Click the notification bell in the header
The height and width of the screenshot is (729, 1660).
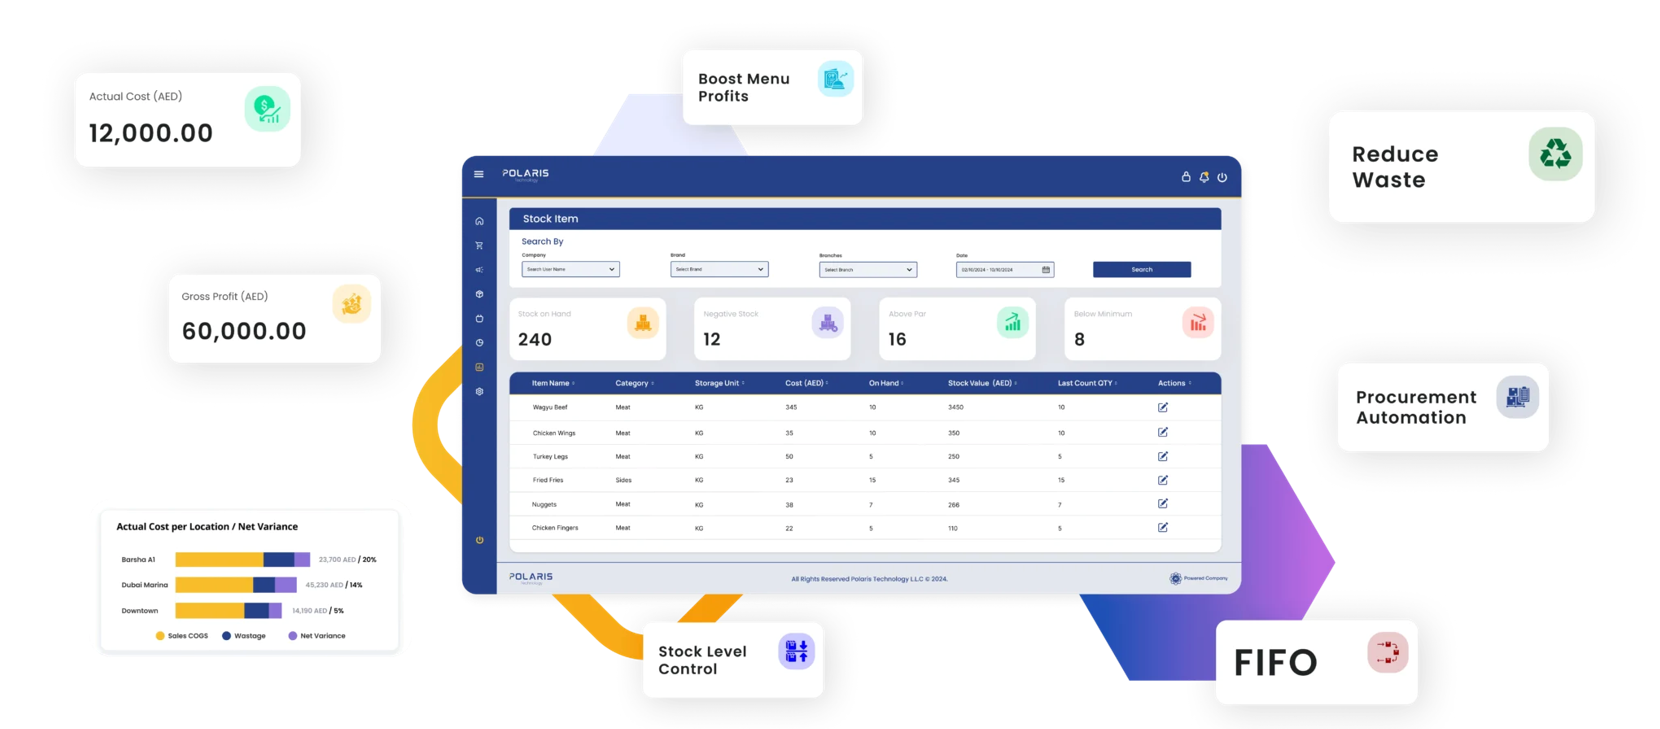coord(1204,177)
